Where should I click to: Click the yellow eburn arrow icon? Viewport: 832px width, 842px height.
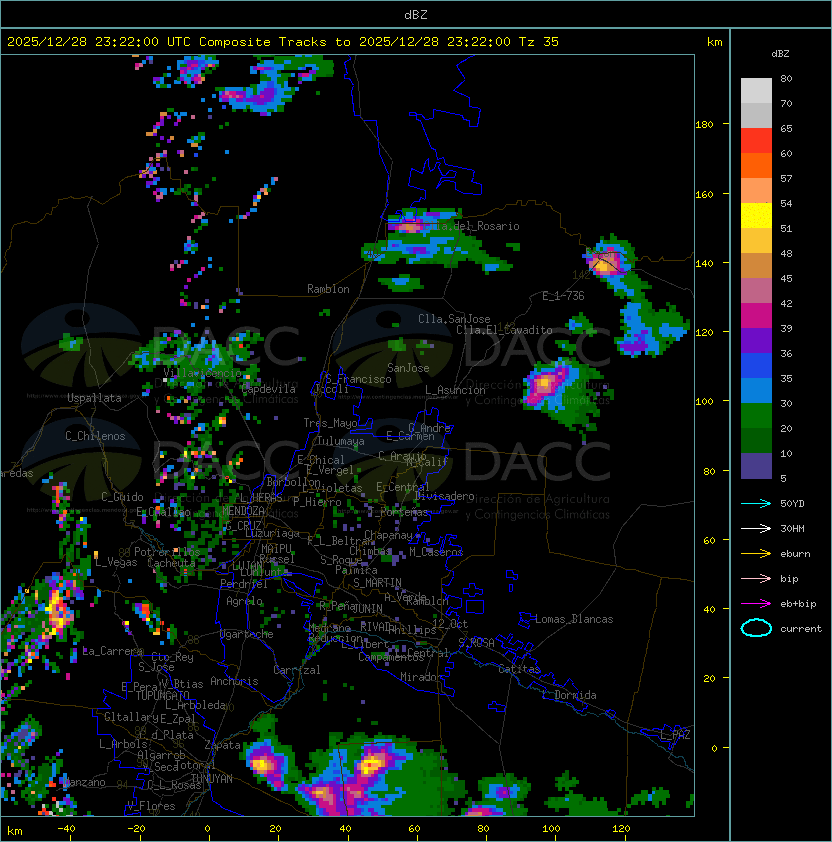click(x=756, y=554)
